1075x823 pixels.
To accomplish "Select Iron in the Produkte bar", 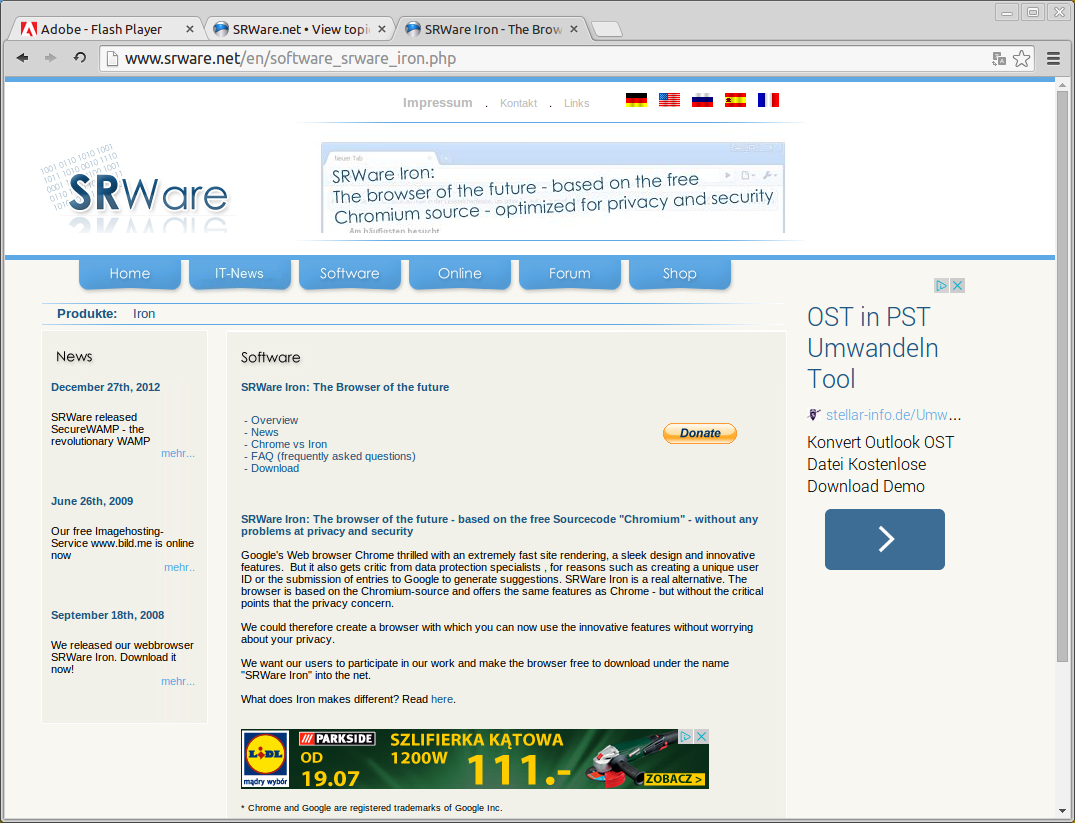I will 144,313.
